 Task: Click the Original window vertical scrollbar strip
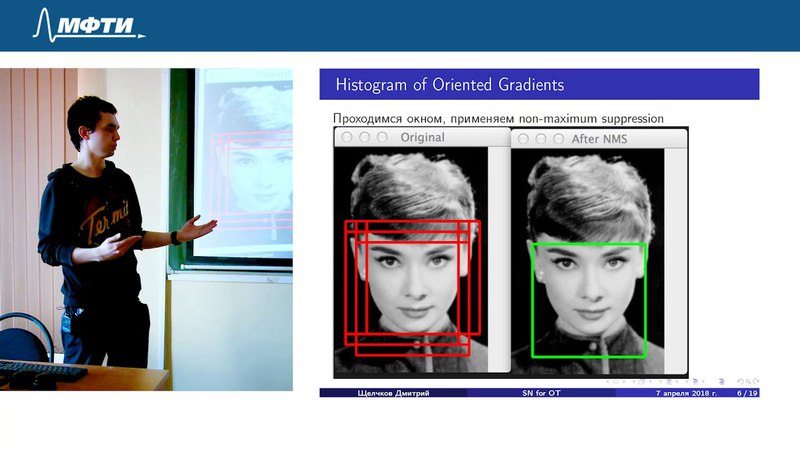[498, 260]
